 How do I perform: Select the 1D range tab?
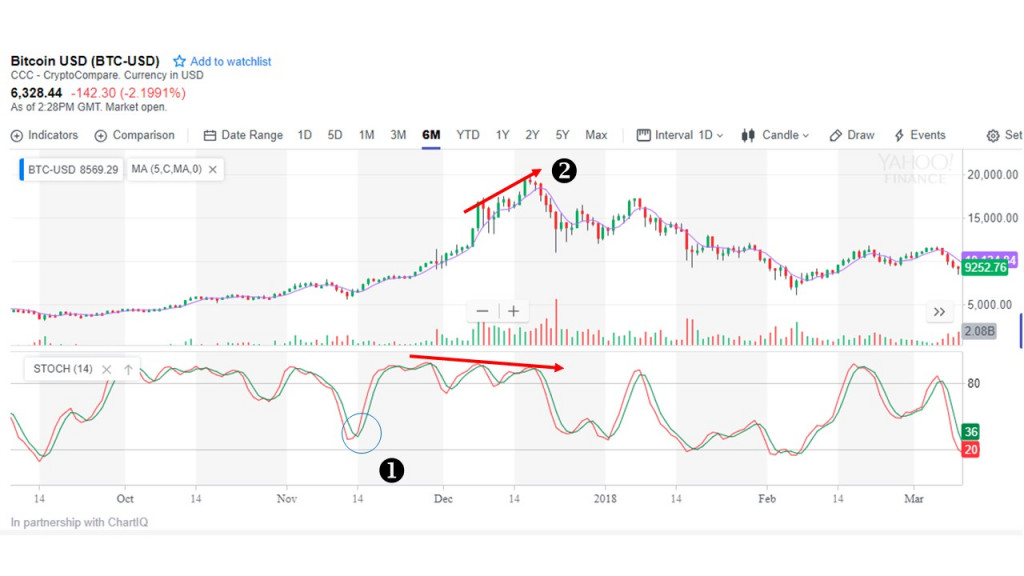(x=304, y=135)
